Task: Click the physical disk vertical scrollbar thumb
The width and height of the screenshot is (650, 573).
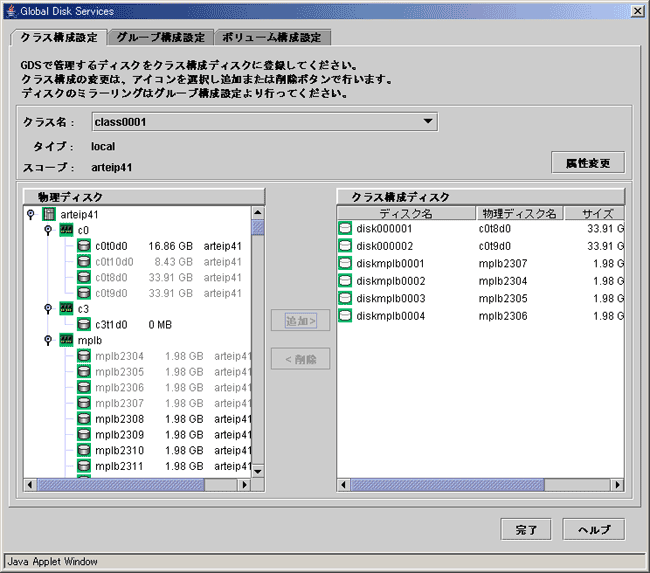Action: [x=258, y=228]
